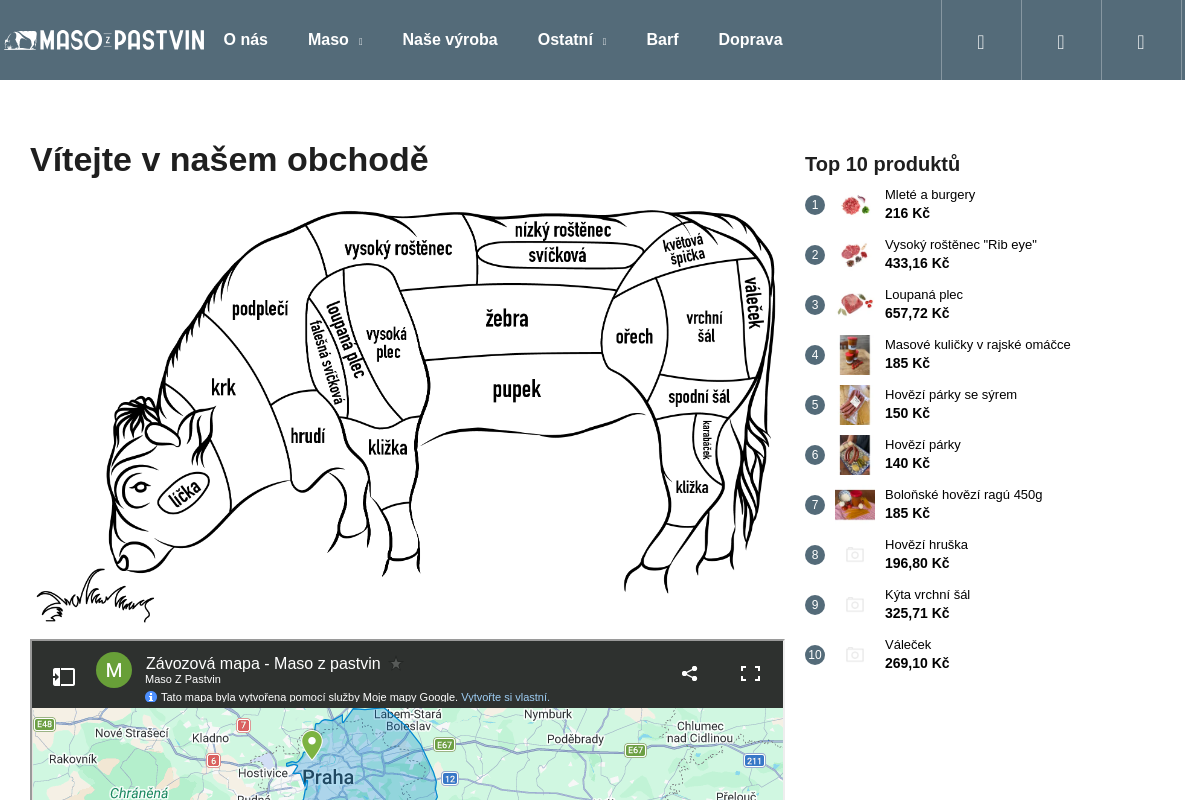The image size is (1200, 800).
Task: Open Mleté a burgery product
Action: tap(930, 195)
